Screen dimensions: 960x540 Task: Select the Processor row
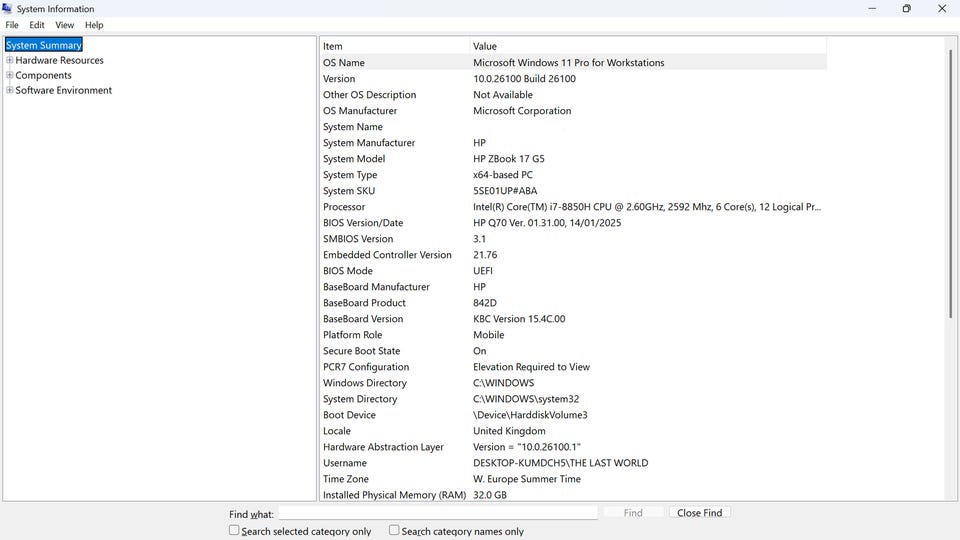coord(573,207)
